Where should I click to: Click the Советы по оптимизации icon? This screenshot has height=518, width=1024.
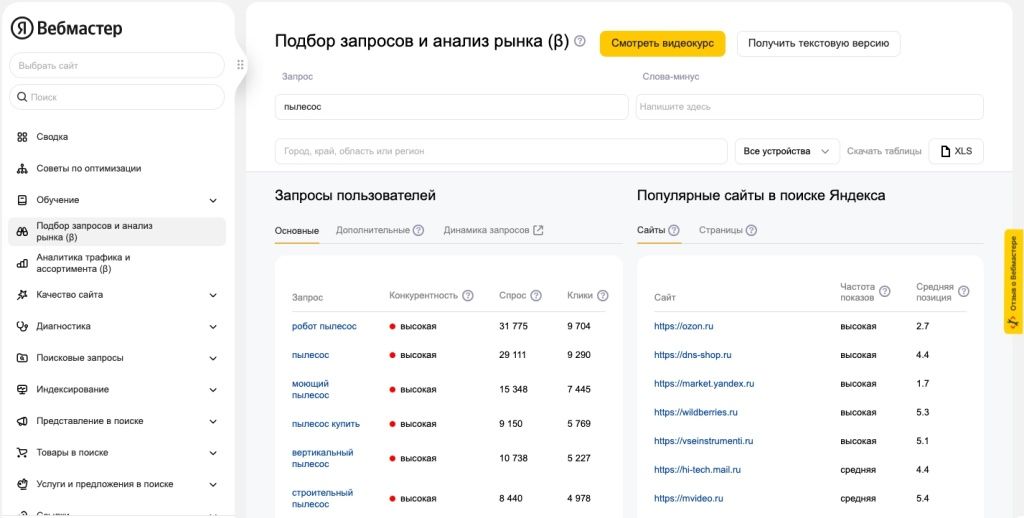point(22,169)
